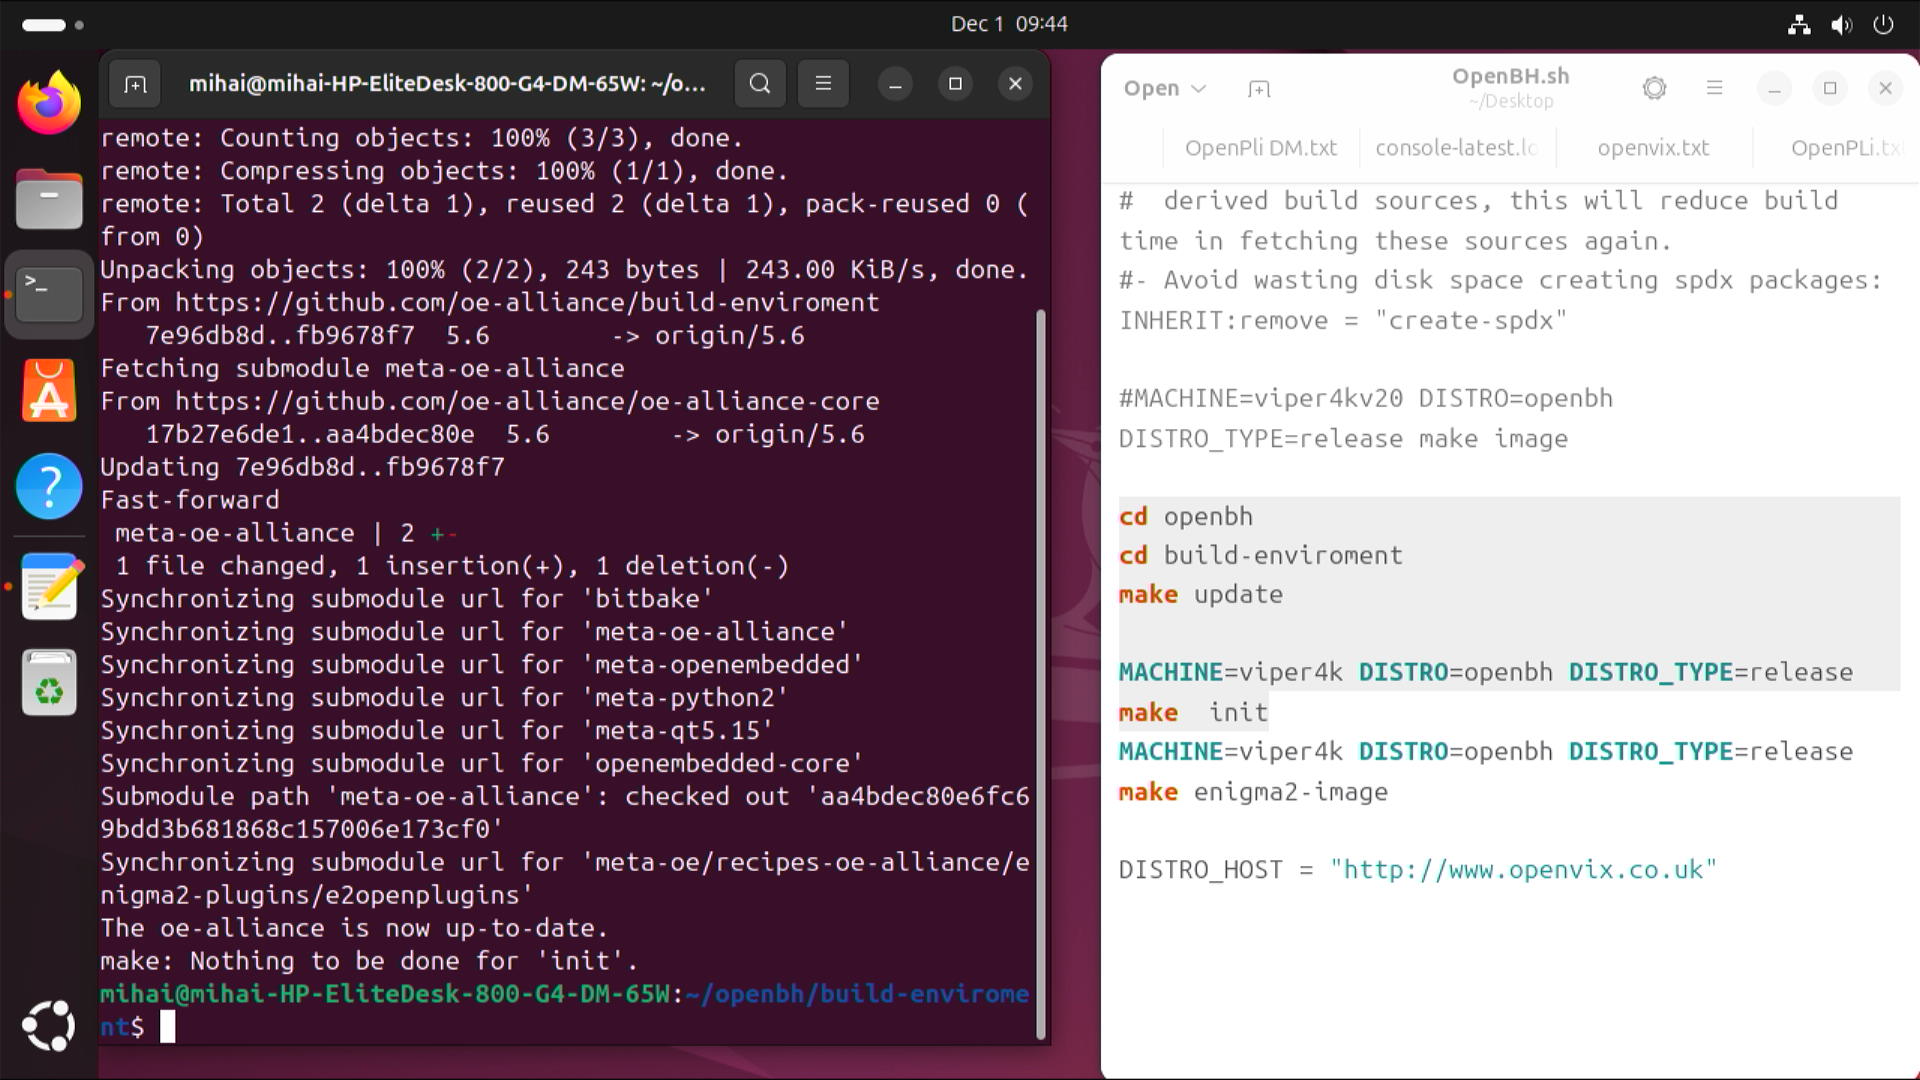Open the text editor view settings gear
The image size is (1920, 1080).
pos(1654,88)
